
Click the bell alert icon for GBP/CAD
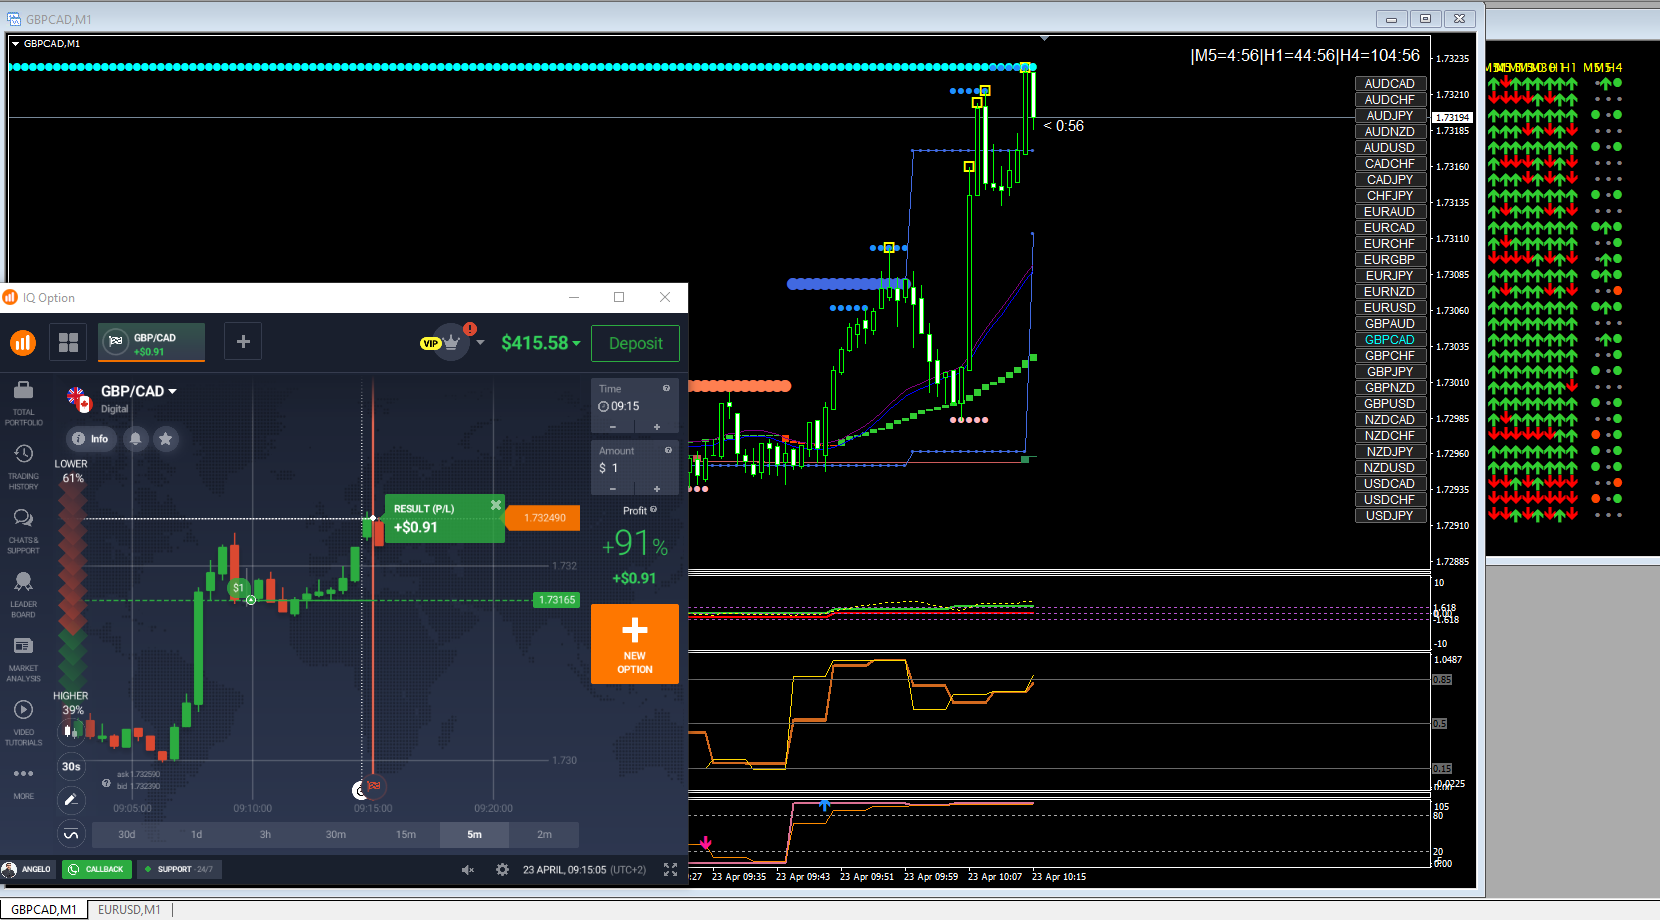point(135,438)
